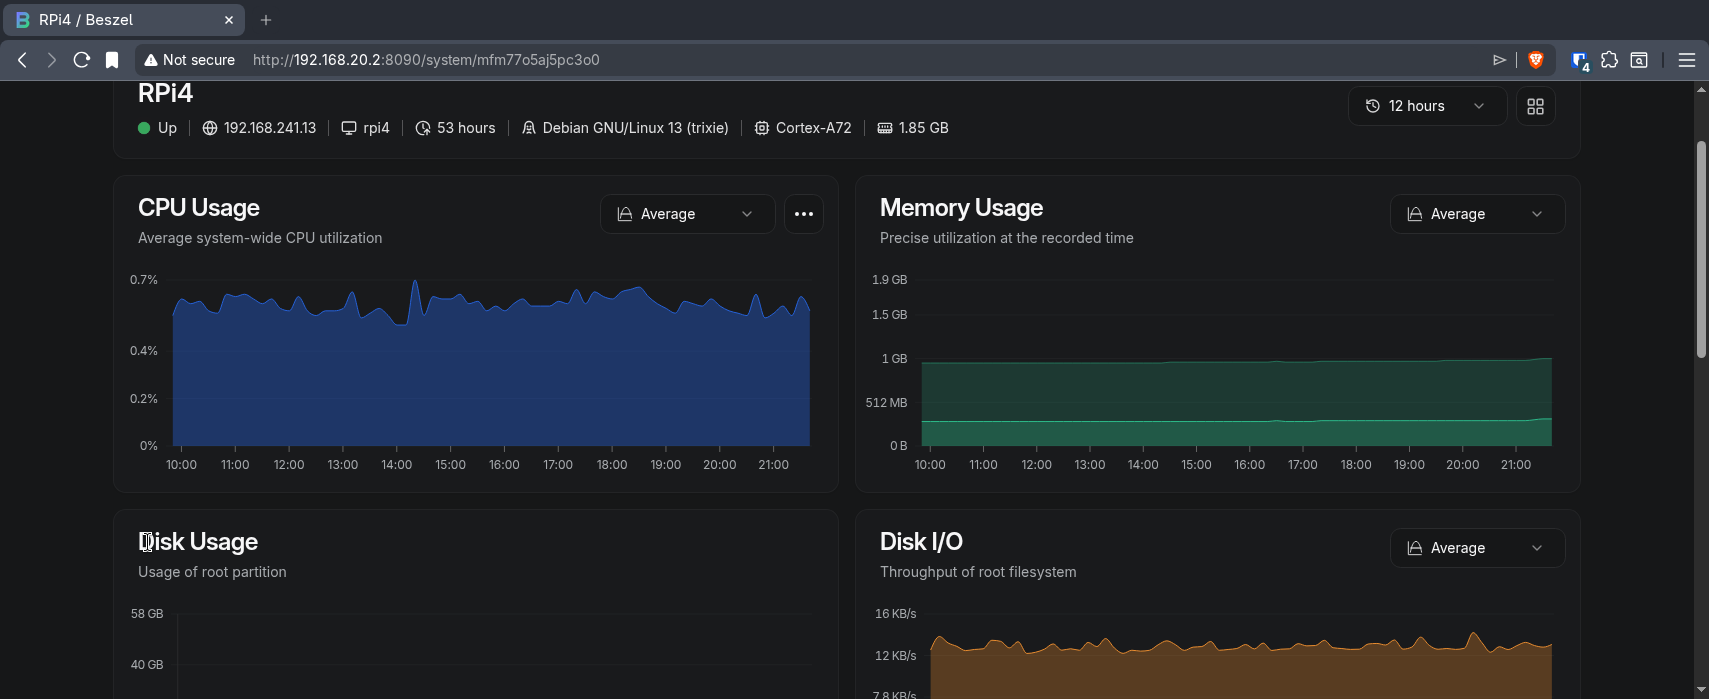Click the CPU chip icon beside Cortex-A72
Image resolution: width=1709 pixels, height=699 pixels.
(762, 128)
